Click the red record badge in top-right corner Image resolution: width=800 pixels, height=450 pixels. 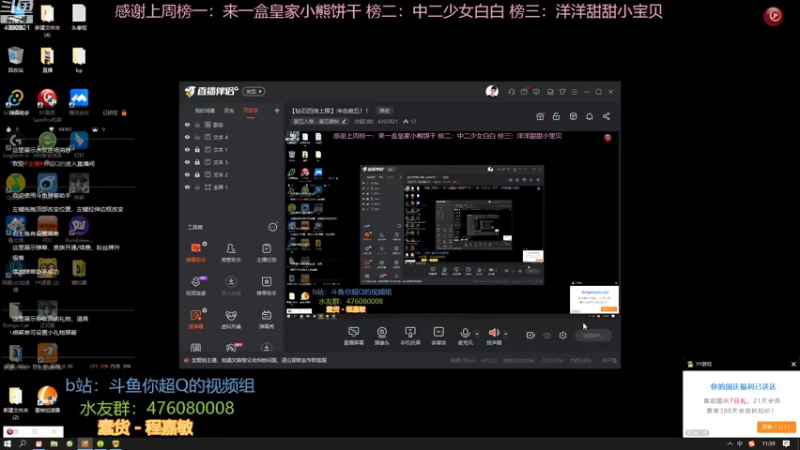coord(773,16)
